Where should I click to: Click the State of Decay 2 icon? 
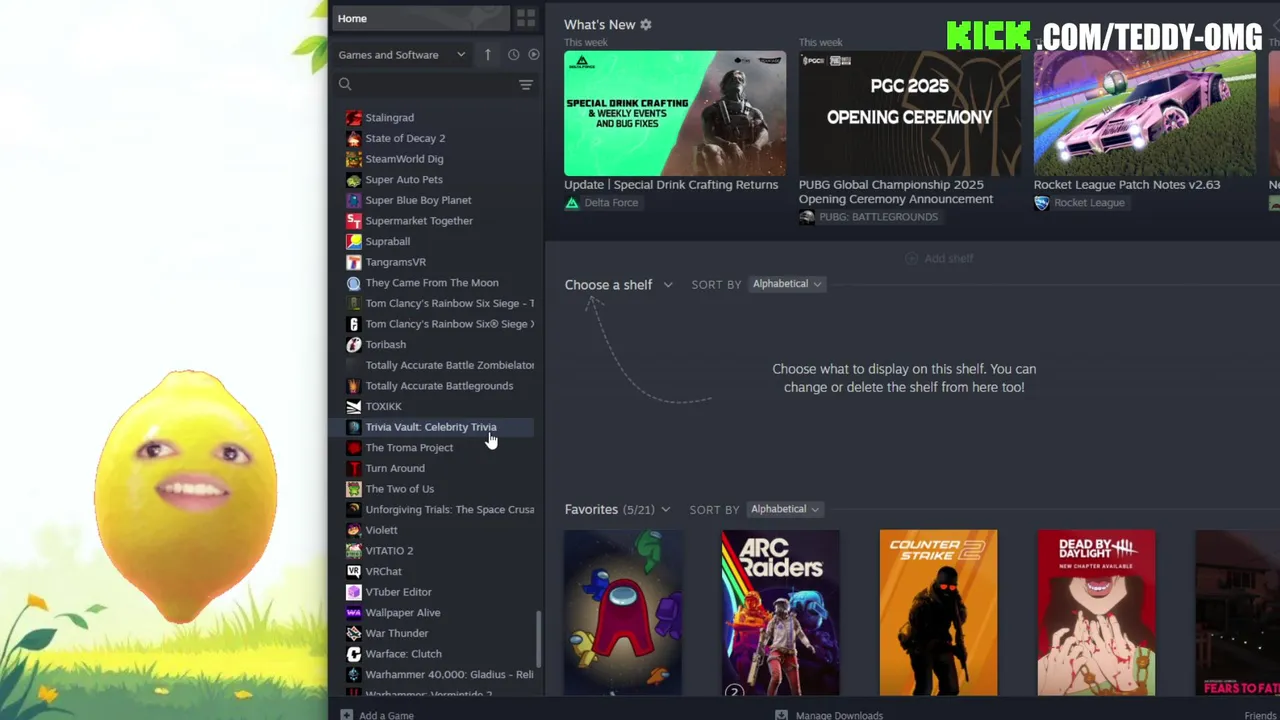[353, 138]
